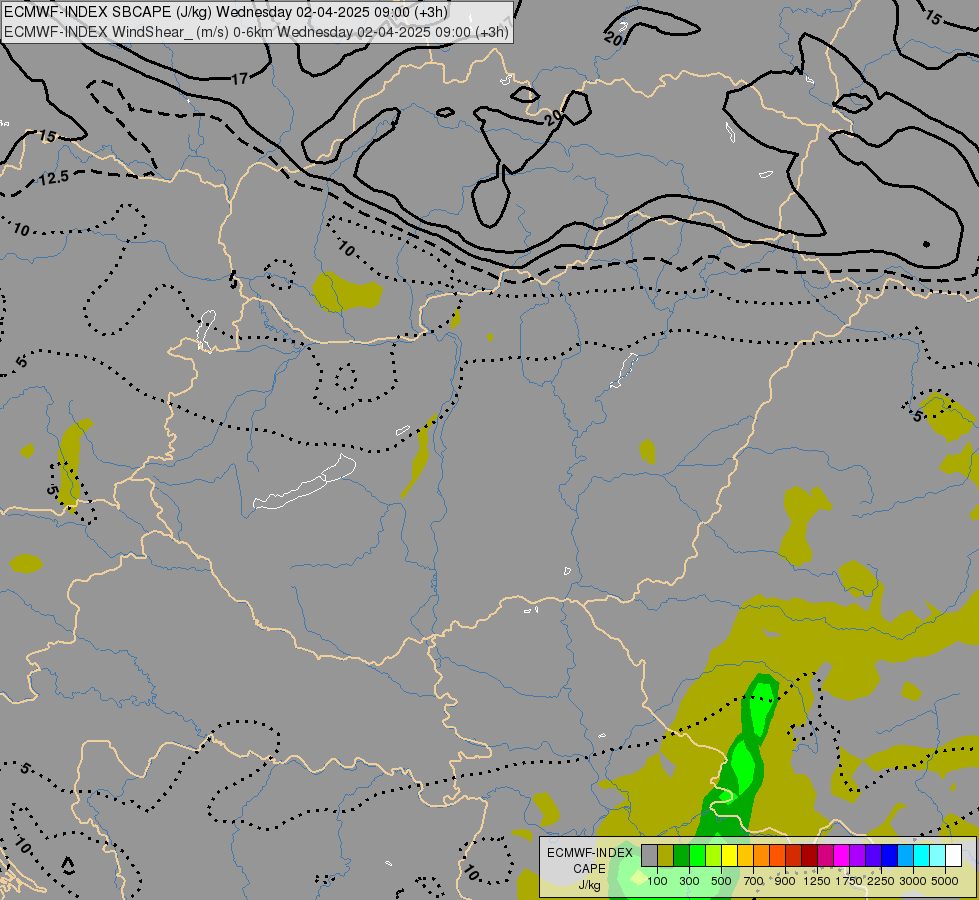Screen dimensions: 979x900
Task: Click the WindShear 0-6km title line
Action: click(257, 32)
